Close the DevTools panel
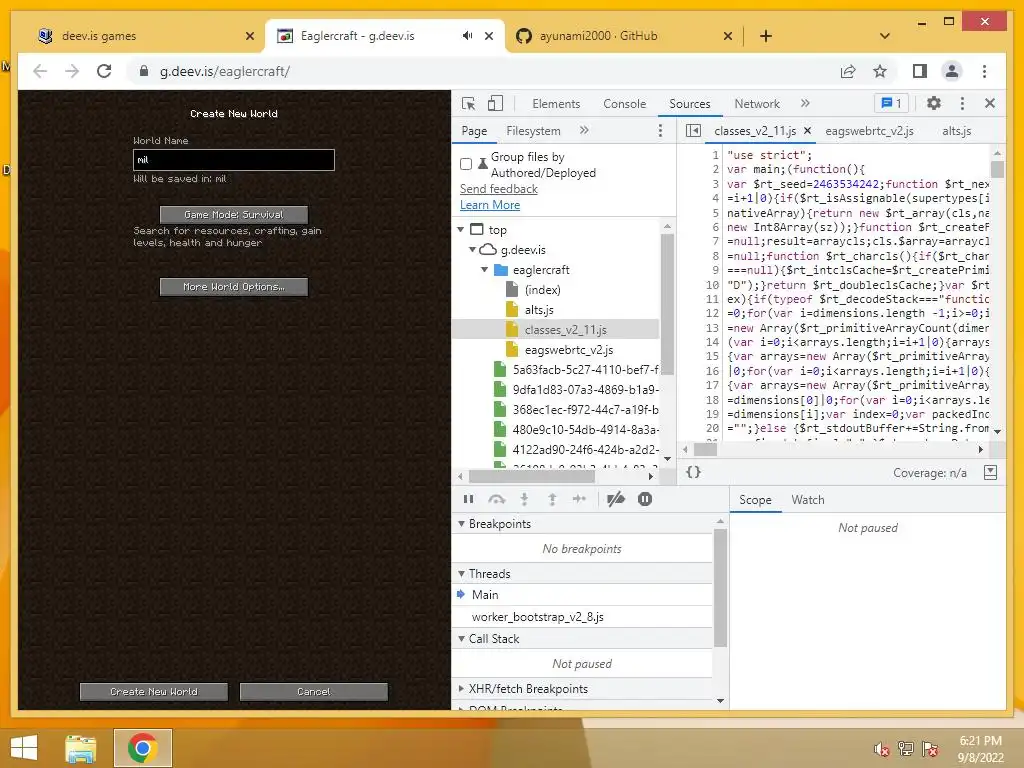Image resolution: width=1024 pixels, height=768 pixels. pos(990,103)
